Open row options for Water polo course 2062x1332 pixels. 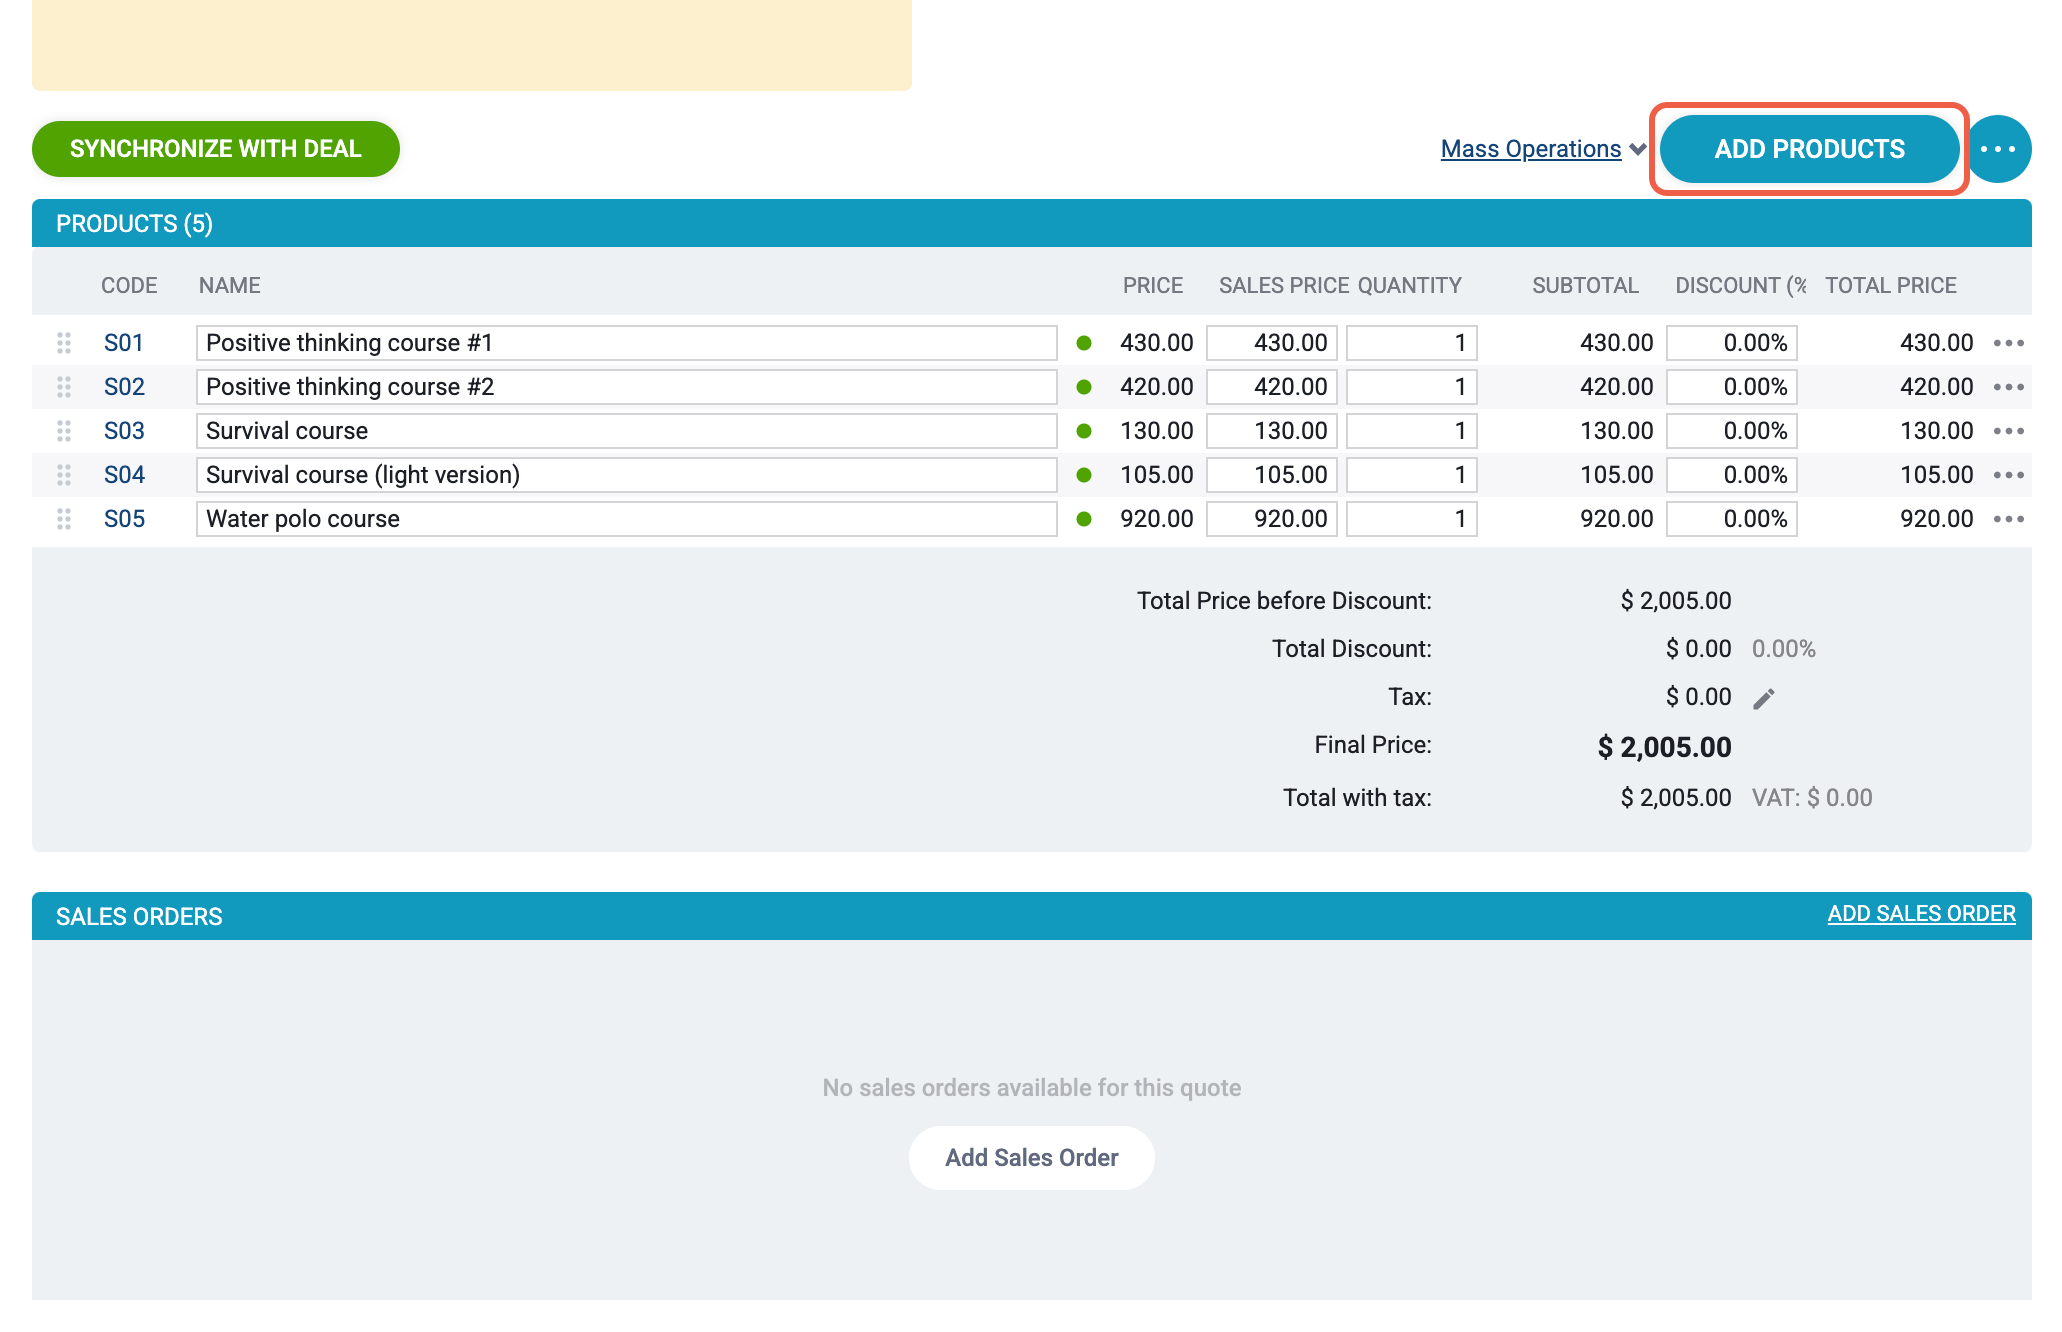[2008, 519]
